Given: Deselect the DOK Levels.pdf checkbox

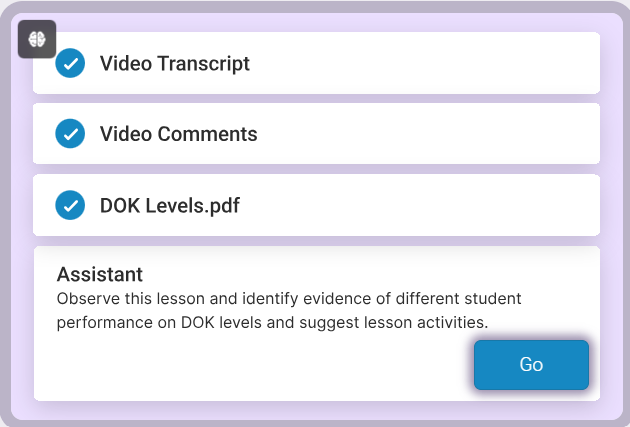Looking at the screenshot, I should 70,205.
